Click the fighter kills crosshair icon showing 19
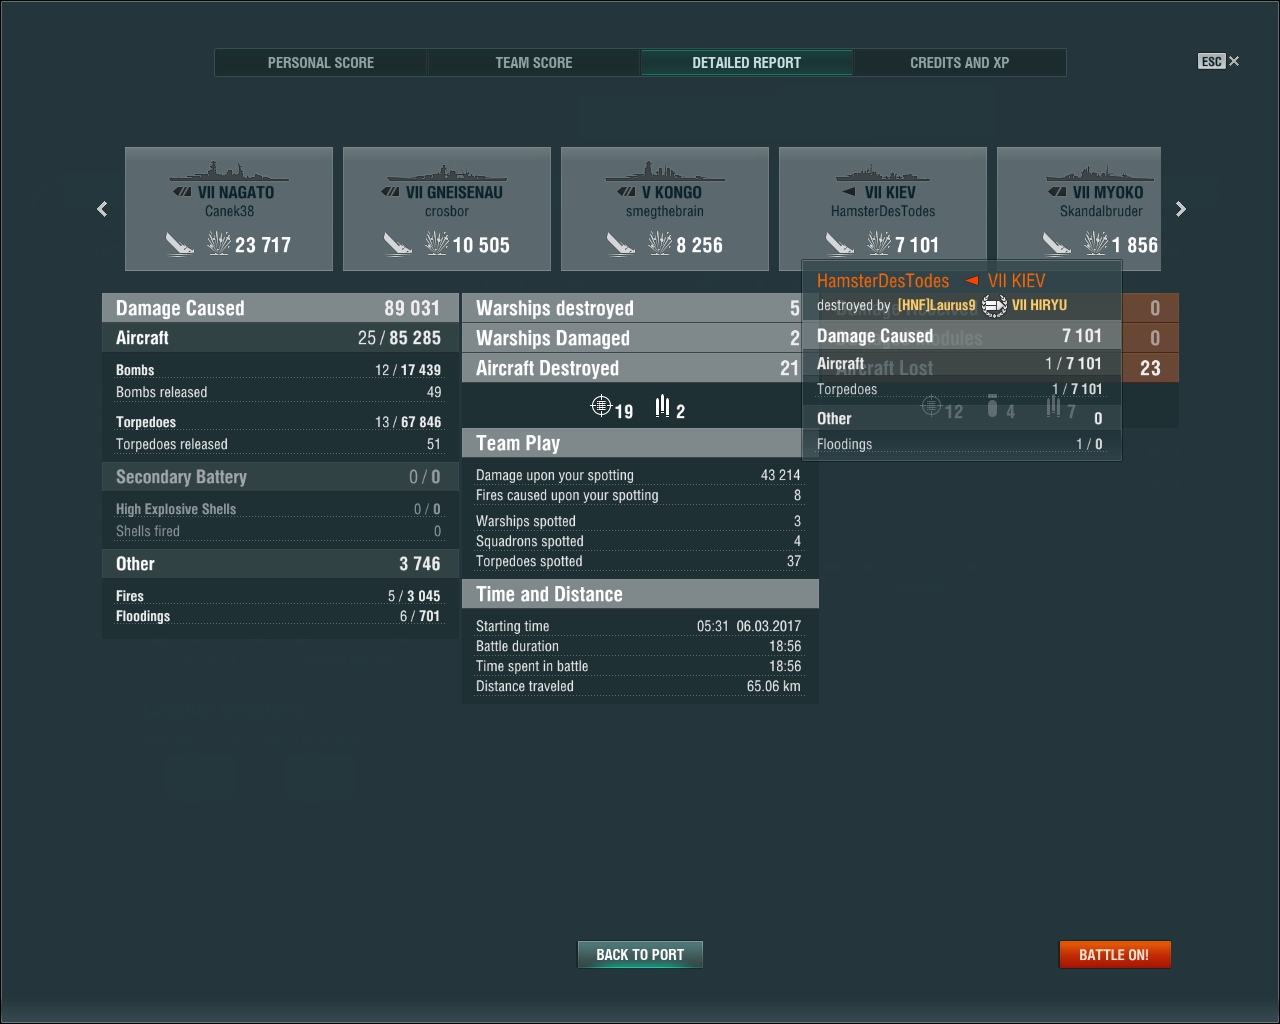Screen dimensions: 1280x1024 click(601, 406)
